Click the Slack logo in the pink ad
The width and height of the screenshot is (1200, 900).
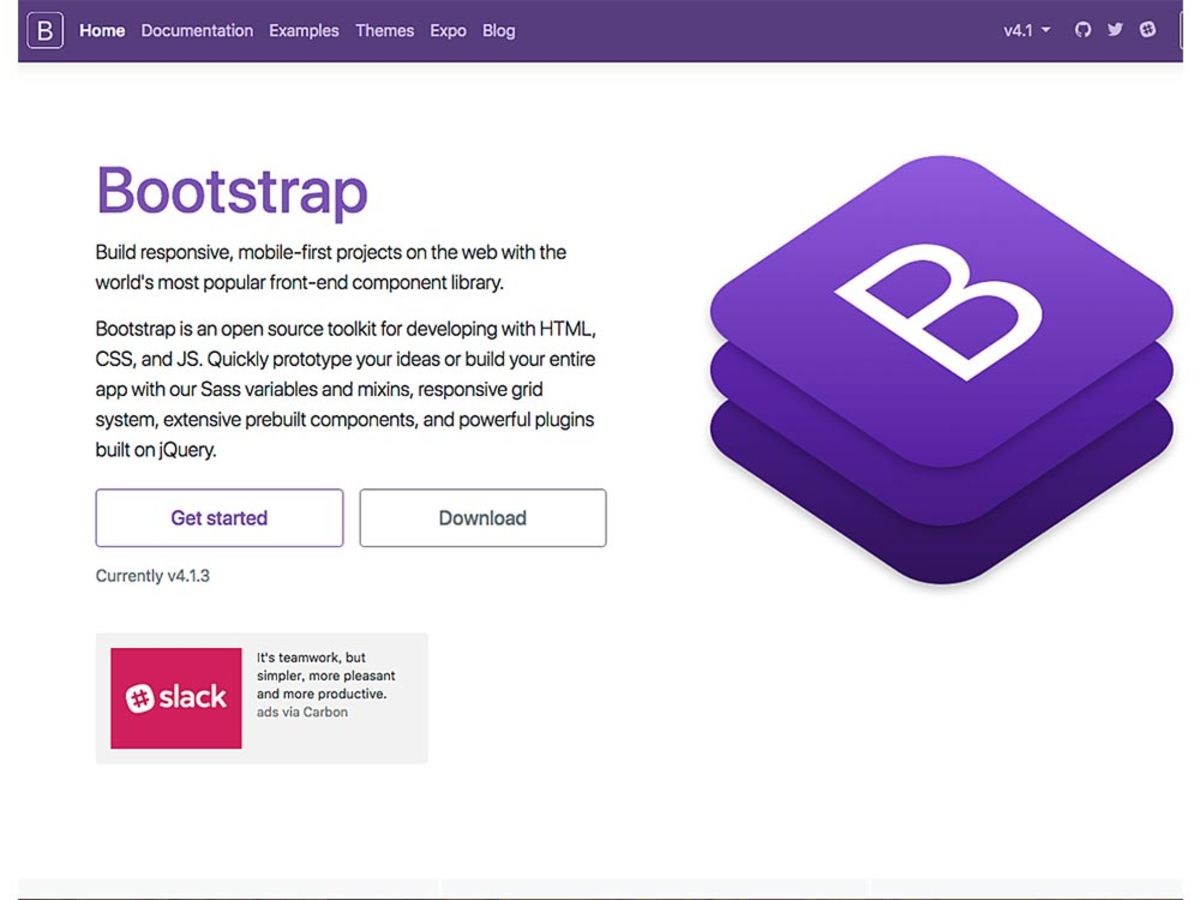176,697
